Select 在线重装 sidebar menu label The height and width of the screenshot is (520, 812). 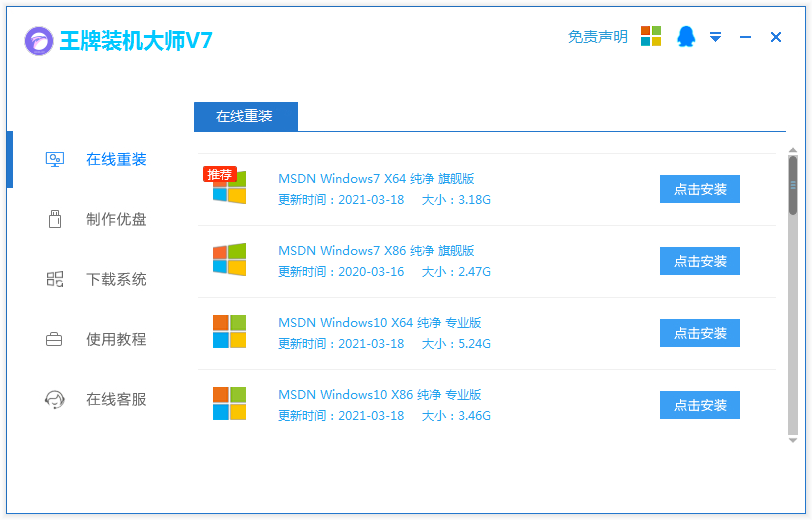(117, 160)
